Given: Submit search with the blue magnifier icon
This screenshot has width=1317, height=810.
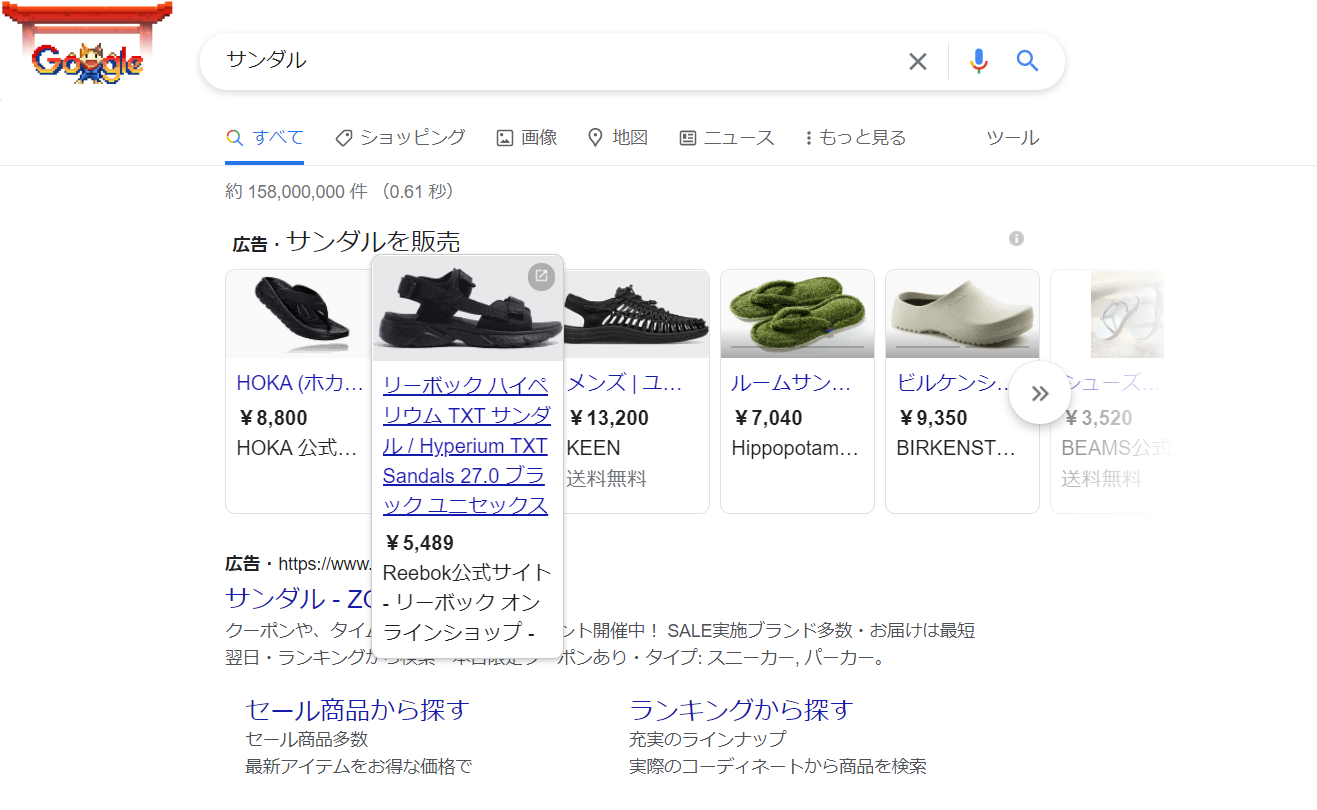Looking at the screenshot, I should (1028, 61).
